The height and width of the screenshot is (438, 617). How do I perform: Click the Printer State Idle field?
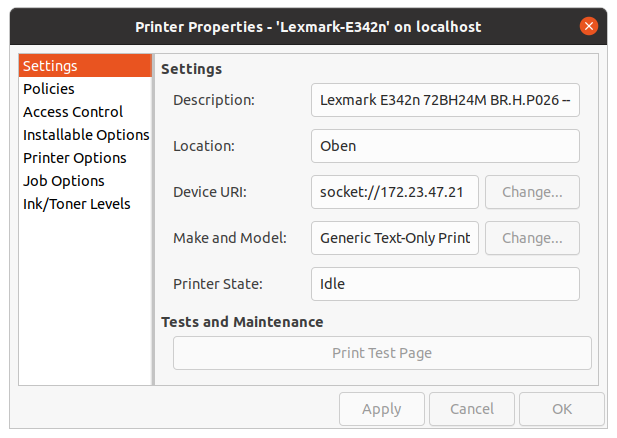click(445, 284)
